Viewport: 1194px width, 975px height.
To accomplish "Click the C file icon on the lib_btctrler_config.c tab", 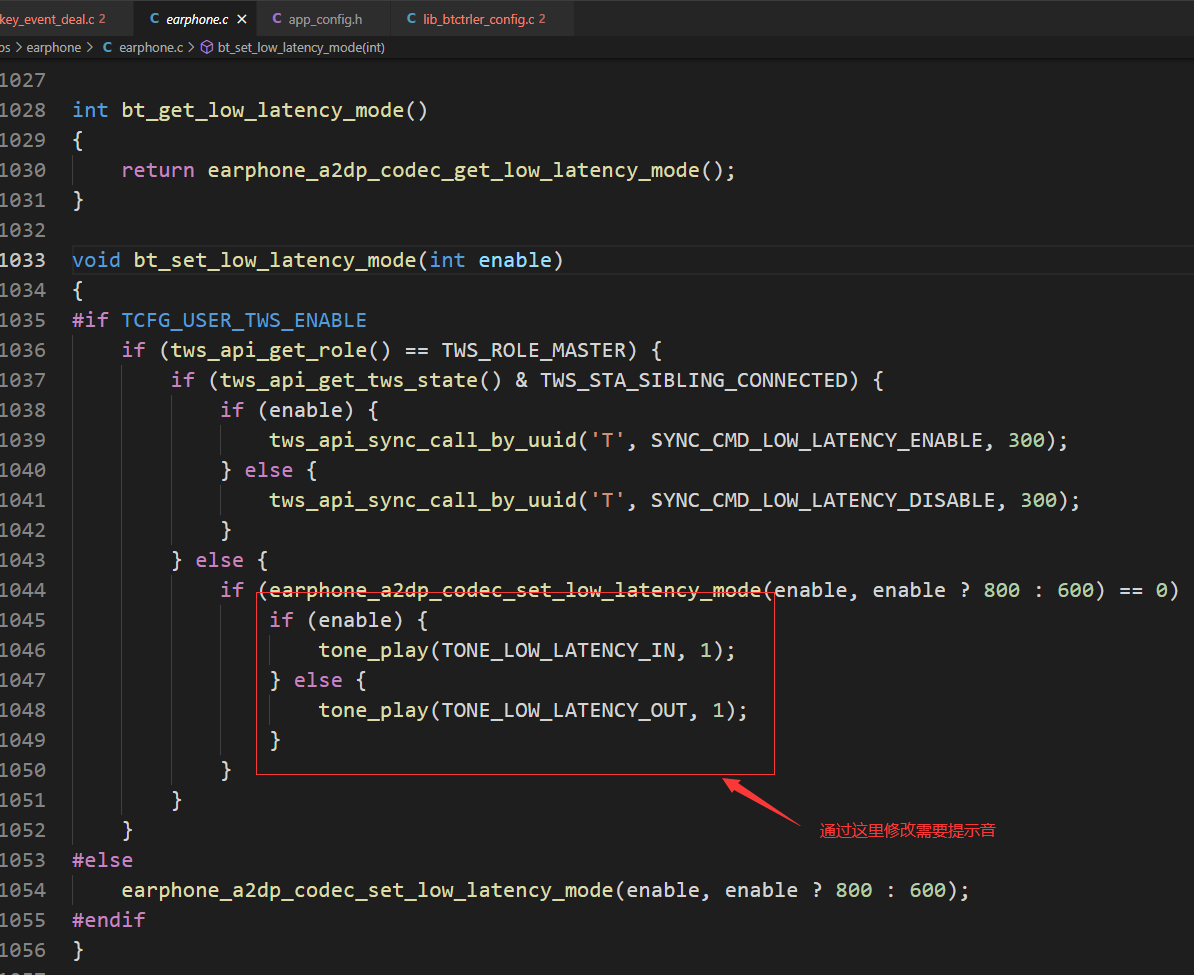I will [x=411, y=18].
